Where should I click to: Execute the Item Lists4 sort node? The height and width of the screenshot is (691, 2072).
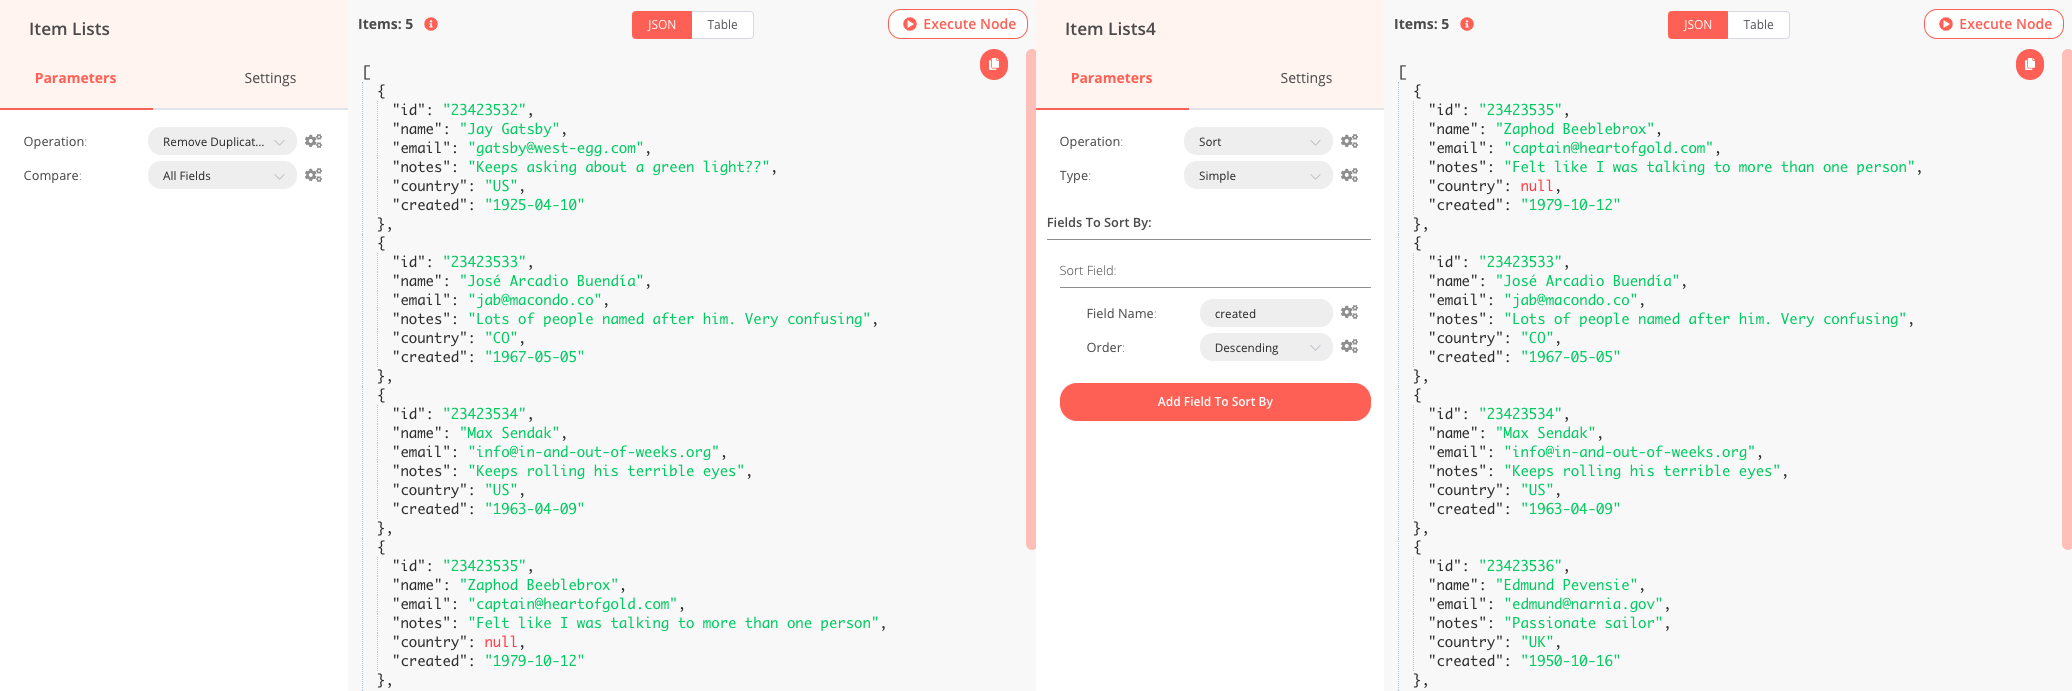pos(1993,24)
